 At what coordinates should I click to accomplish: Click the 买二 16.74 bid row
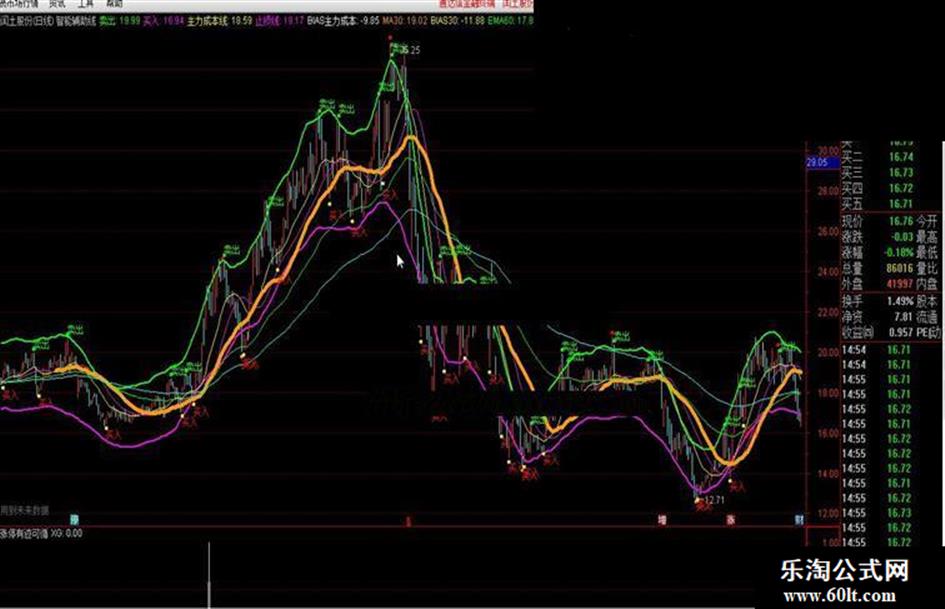coord(878,157)
